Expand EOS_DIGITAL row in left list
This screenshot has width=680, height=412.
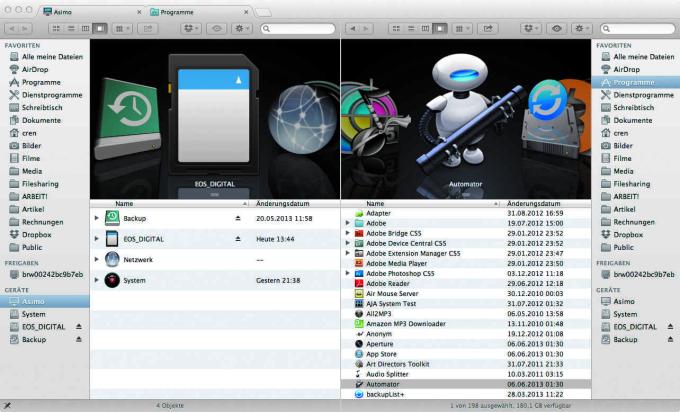coord(97,239)
